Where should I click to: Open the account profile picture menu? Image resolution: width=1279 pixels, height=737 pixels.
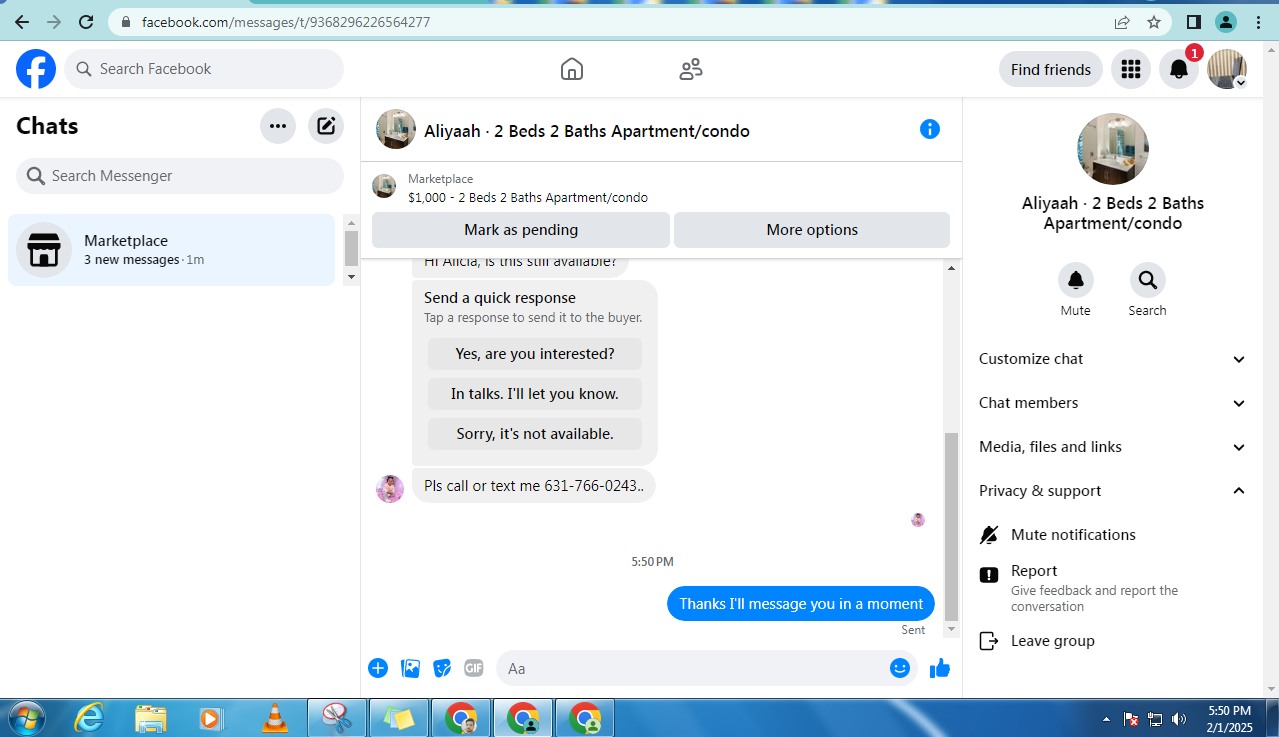1227,69
